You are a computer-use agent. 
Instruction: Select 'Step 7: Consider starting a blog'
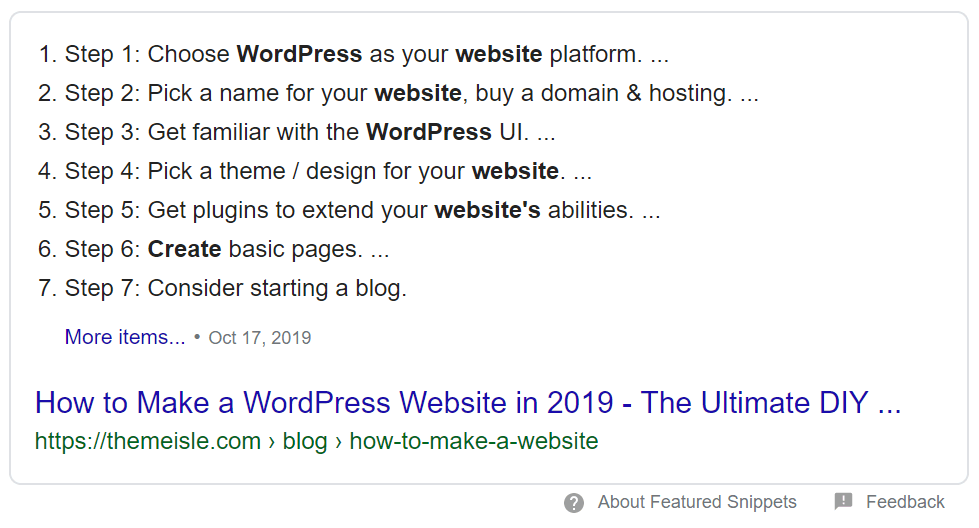tap(222, 288)
